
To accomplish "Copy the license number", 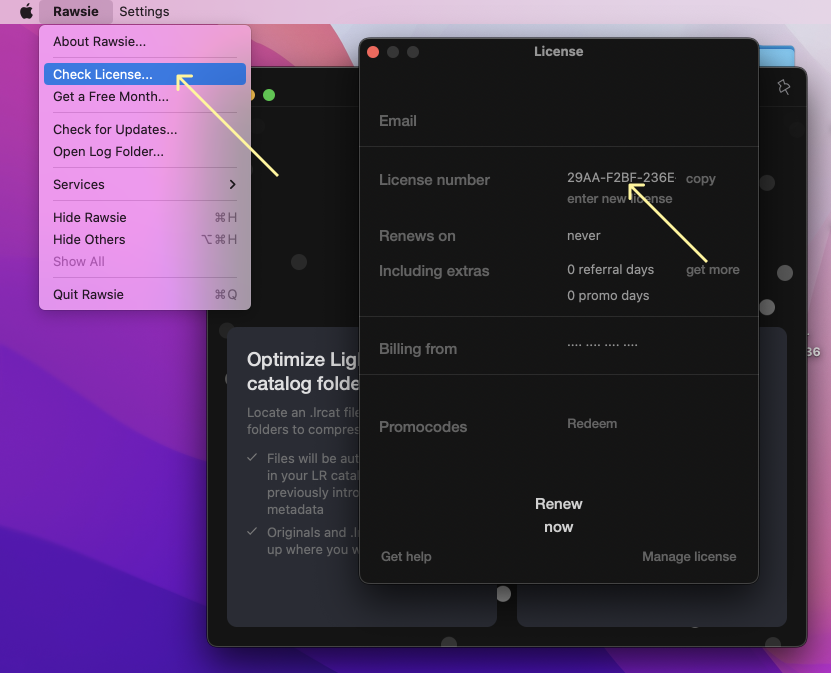I will [701, 179].
